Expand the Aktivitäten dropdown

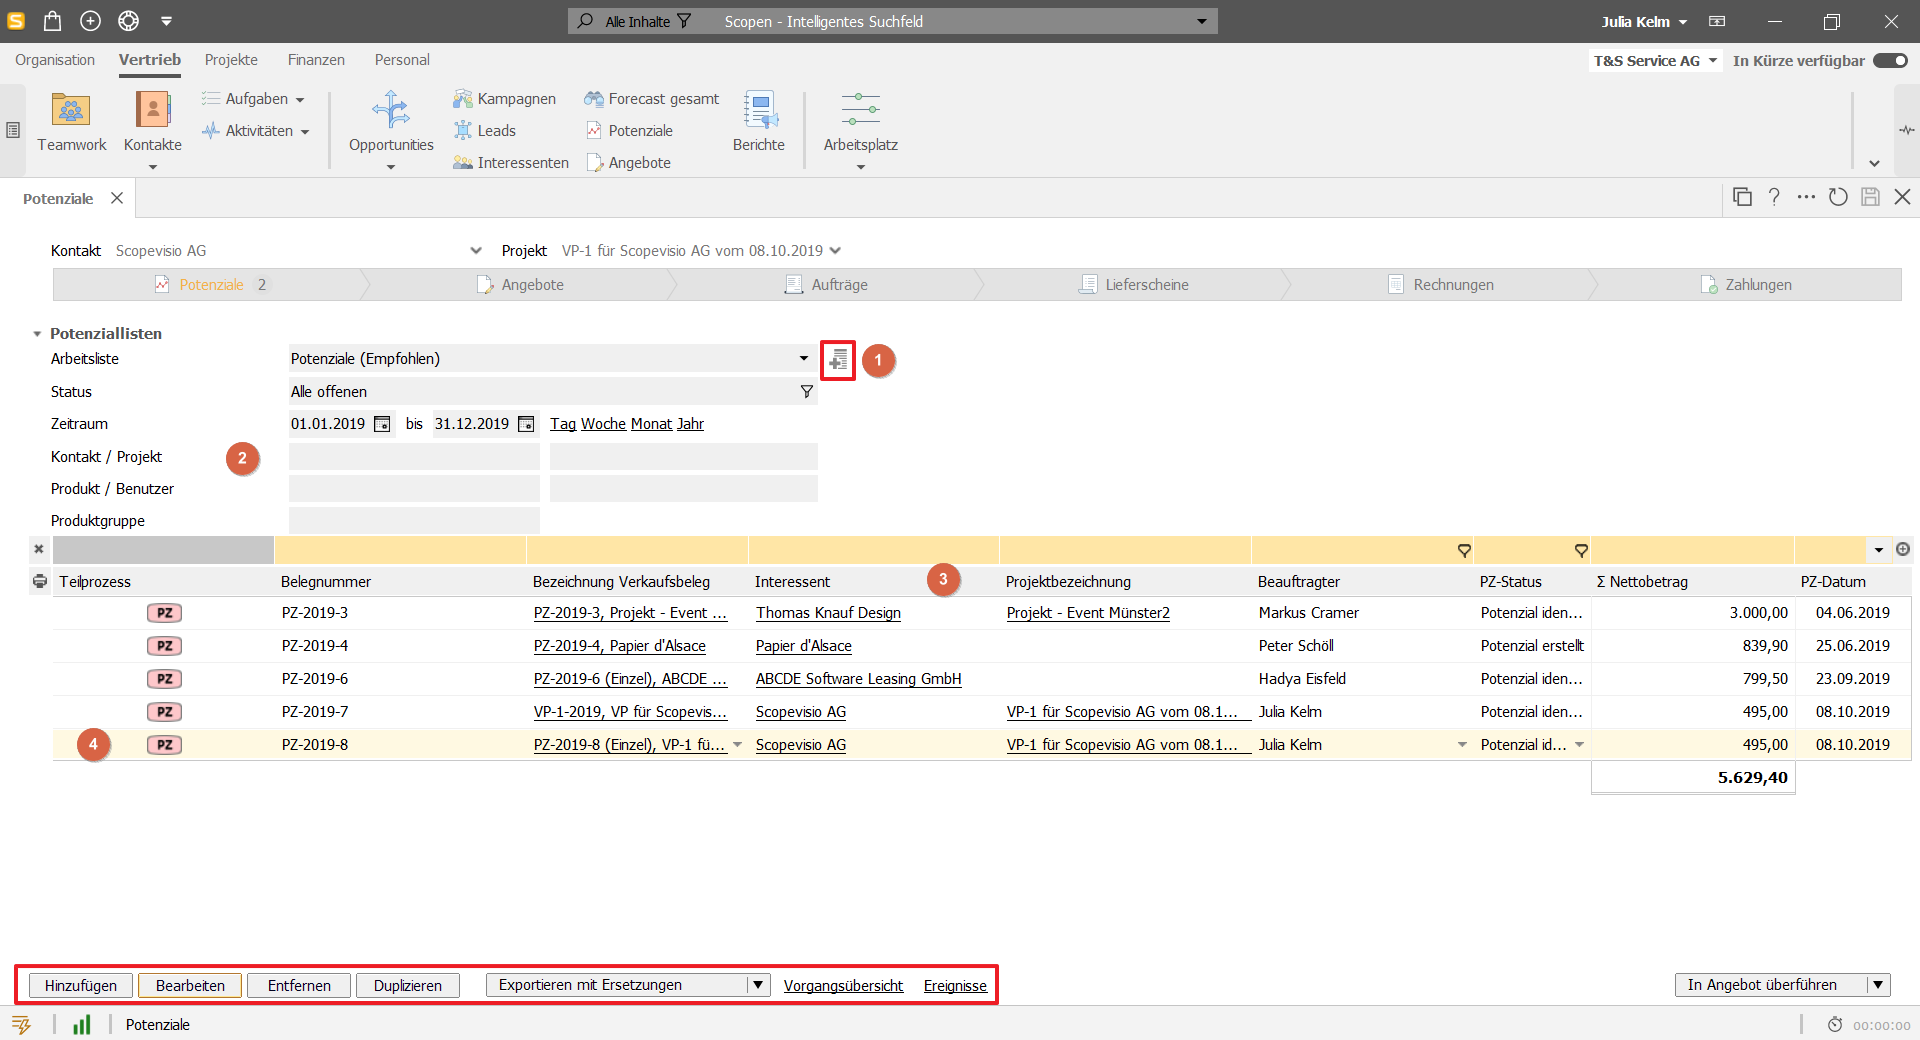(x=305, y=132)
